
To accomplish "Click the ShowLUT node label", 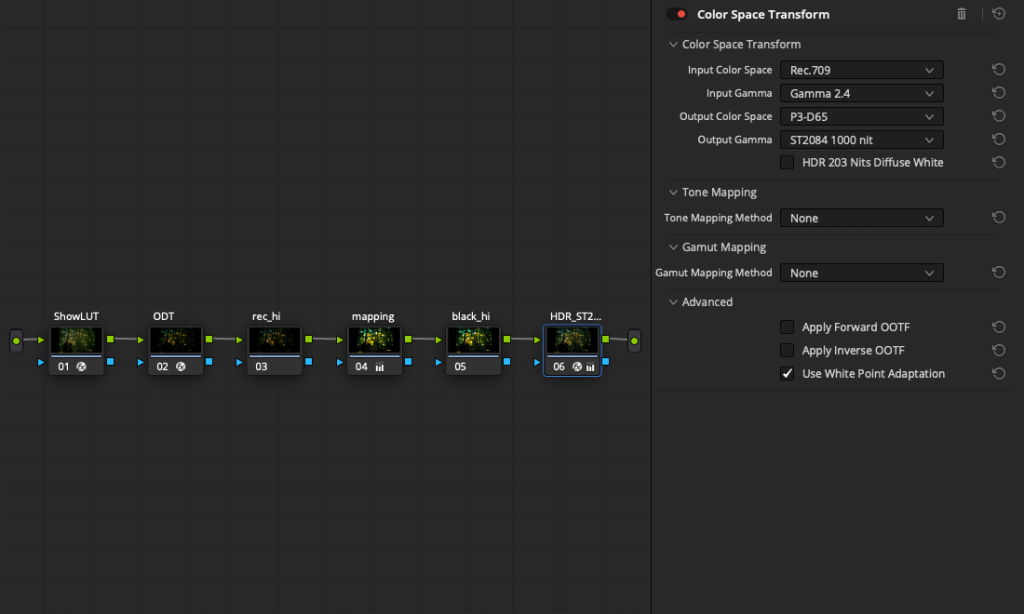I will tap(76, 316).
